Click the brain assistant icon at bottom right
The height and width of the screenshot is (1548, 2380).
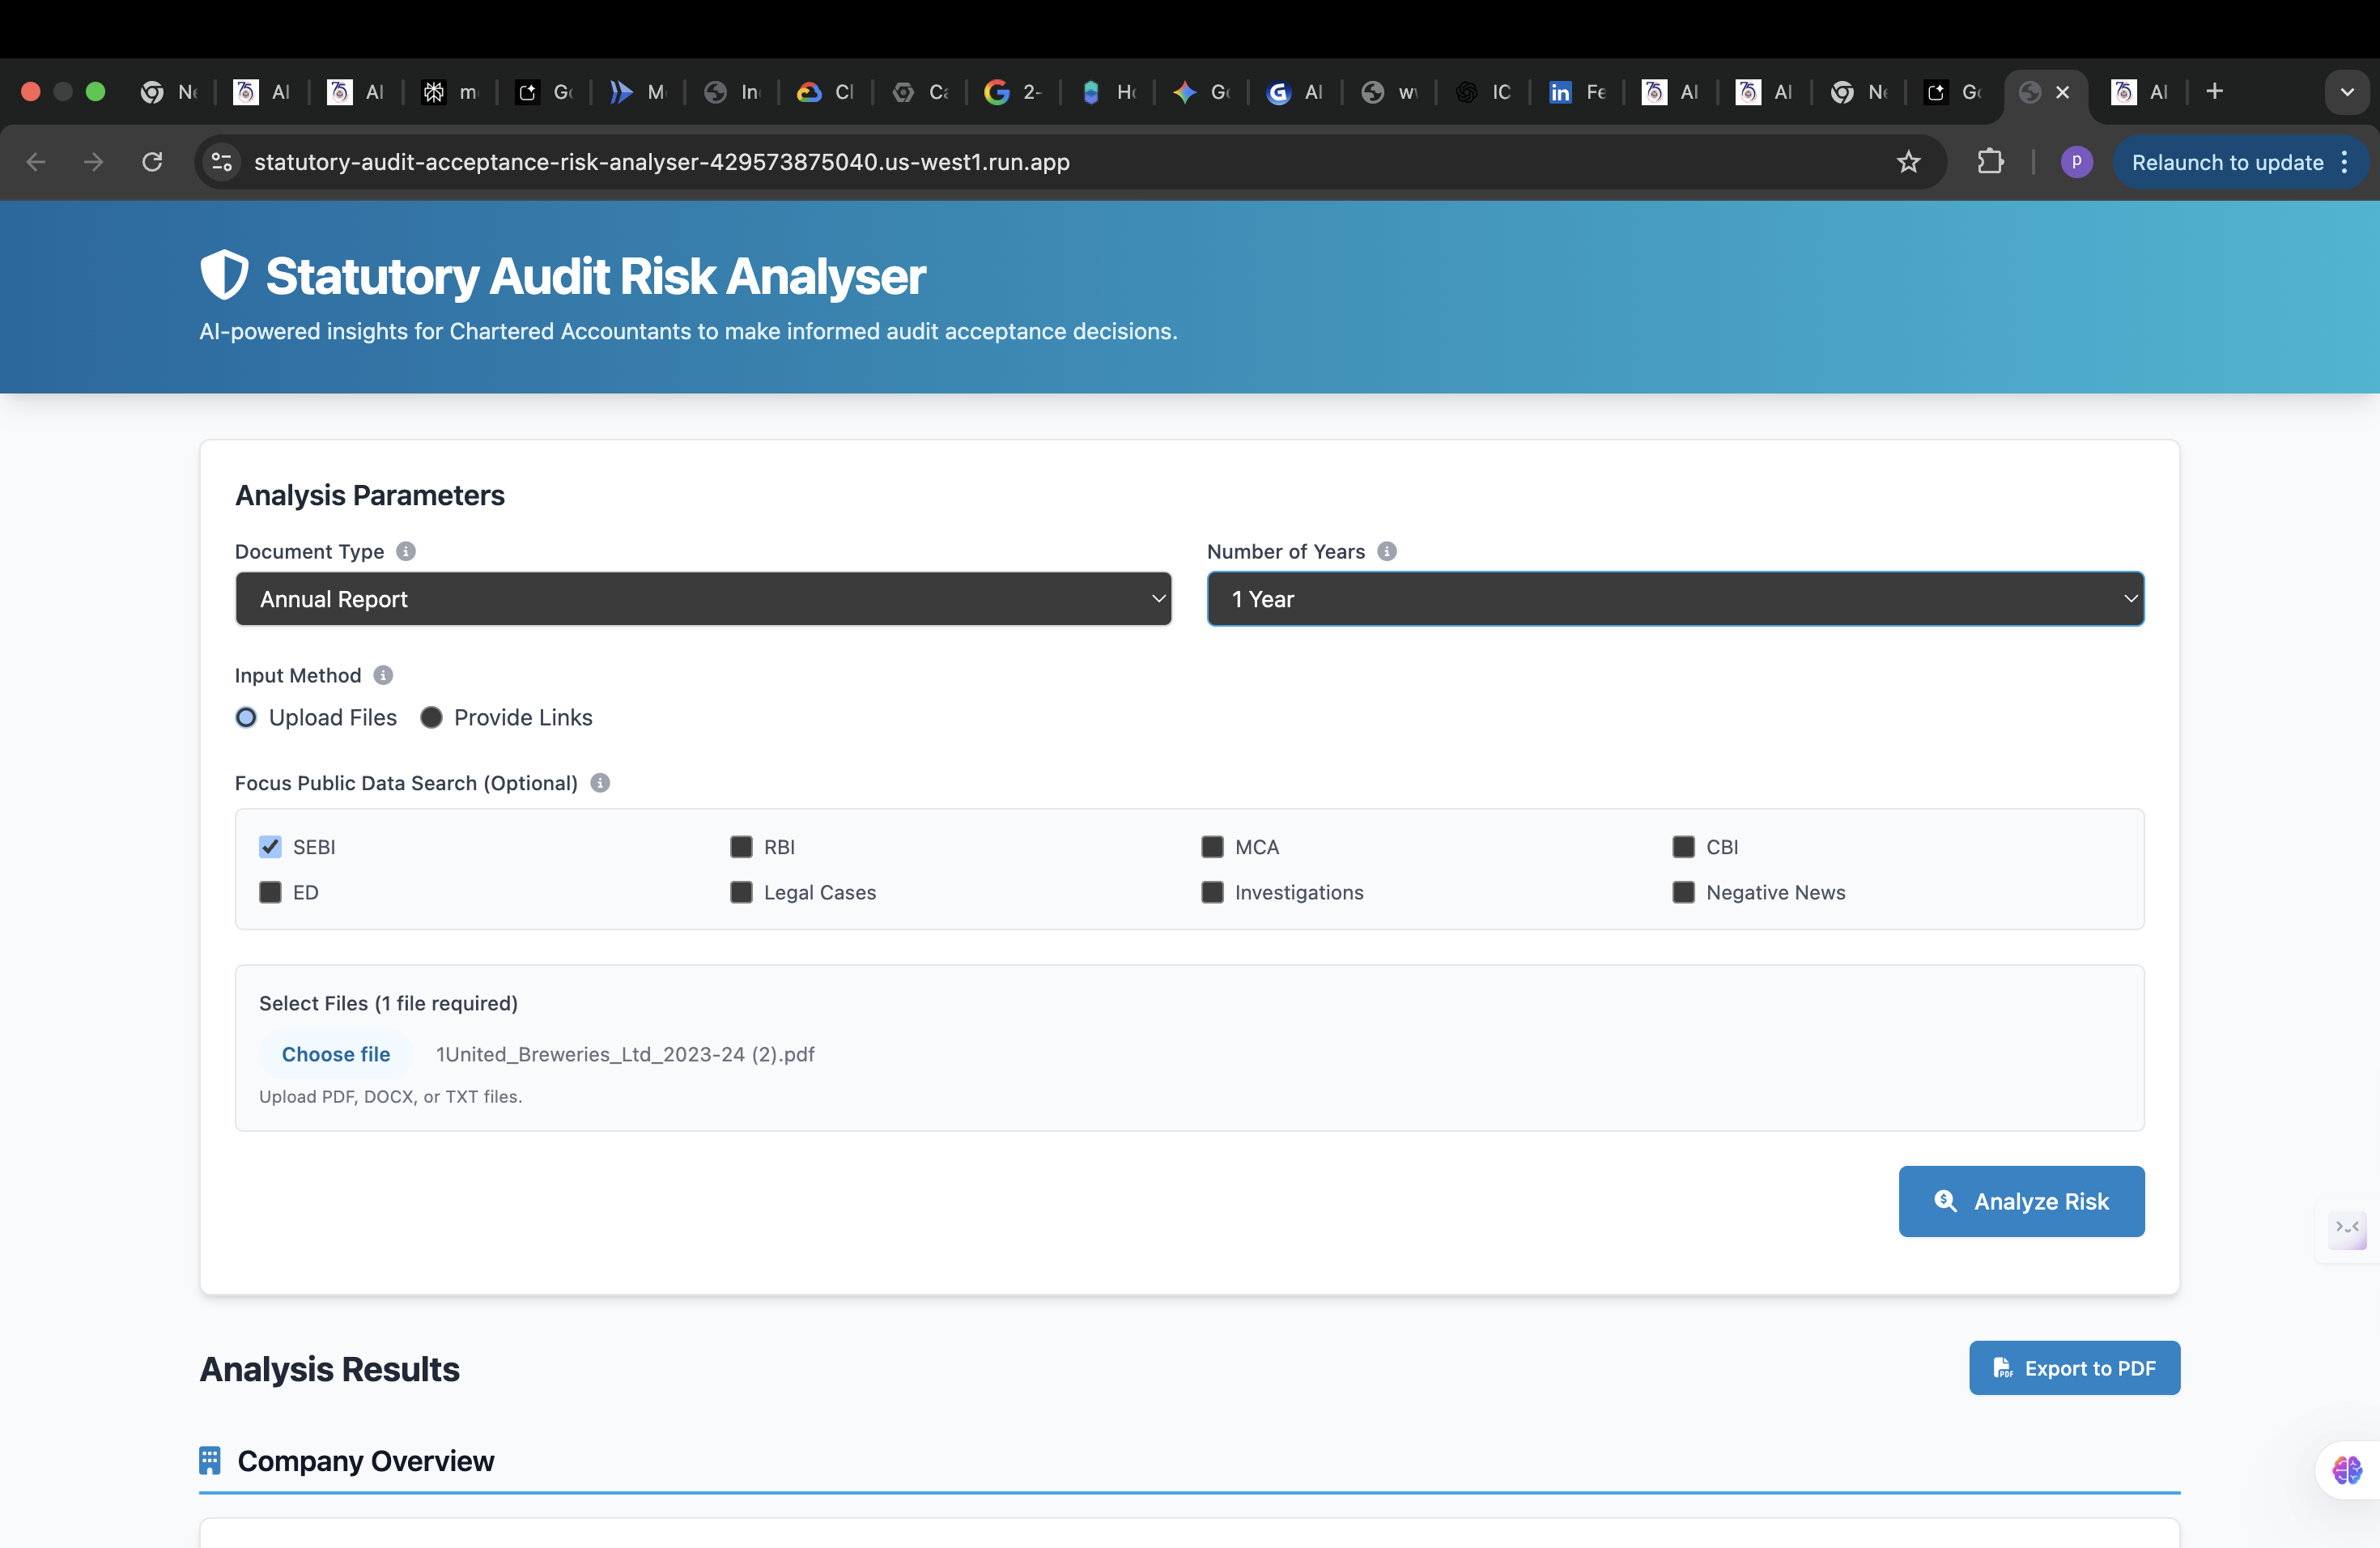click(2346, 1469)
